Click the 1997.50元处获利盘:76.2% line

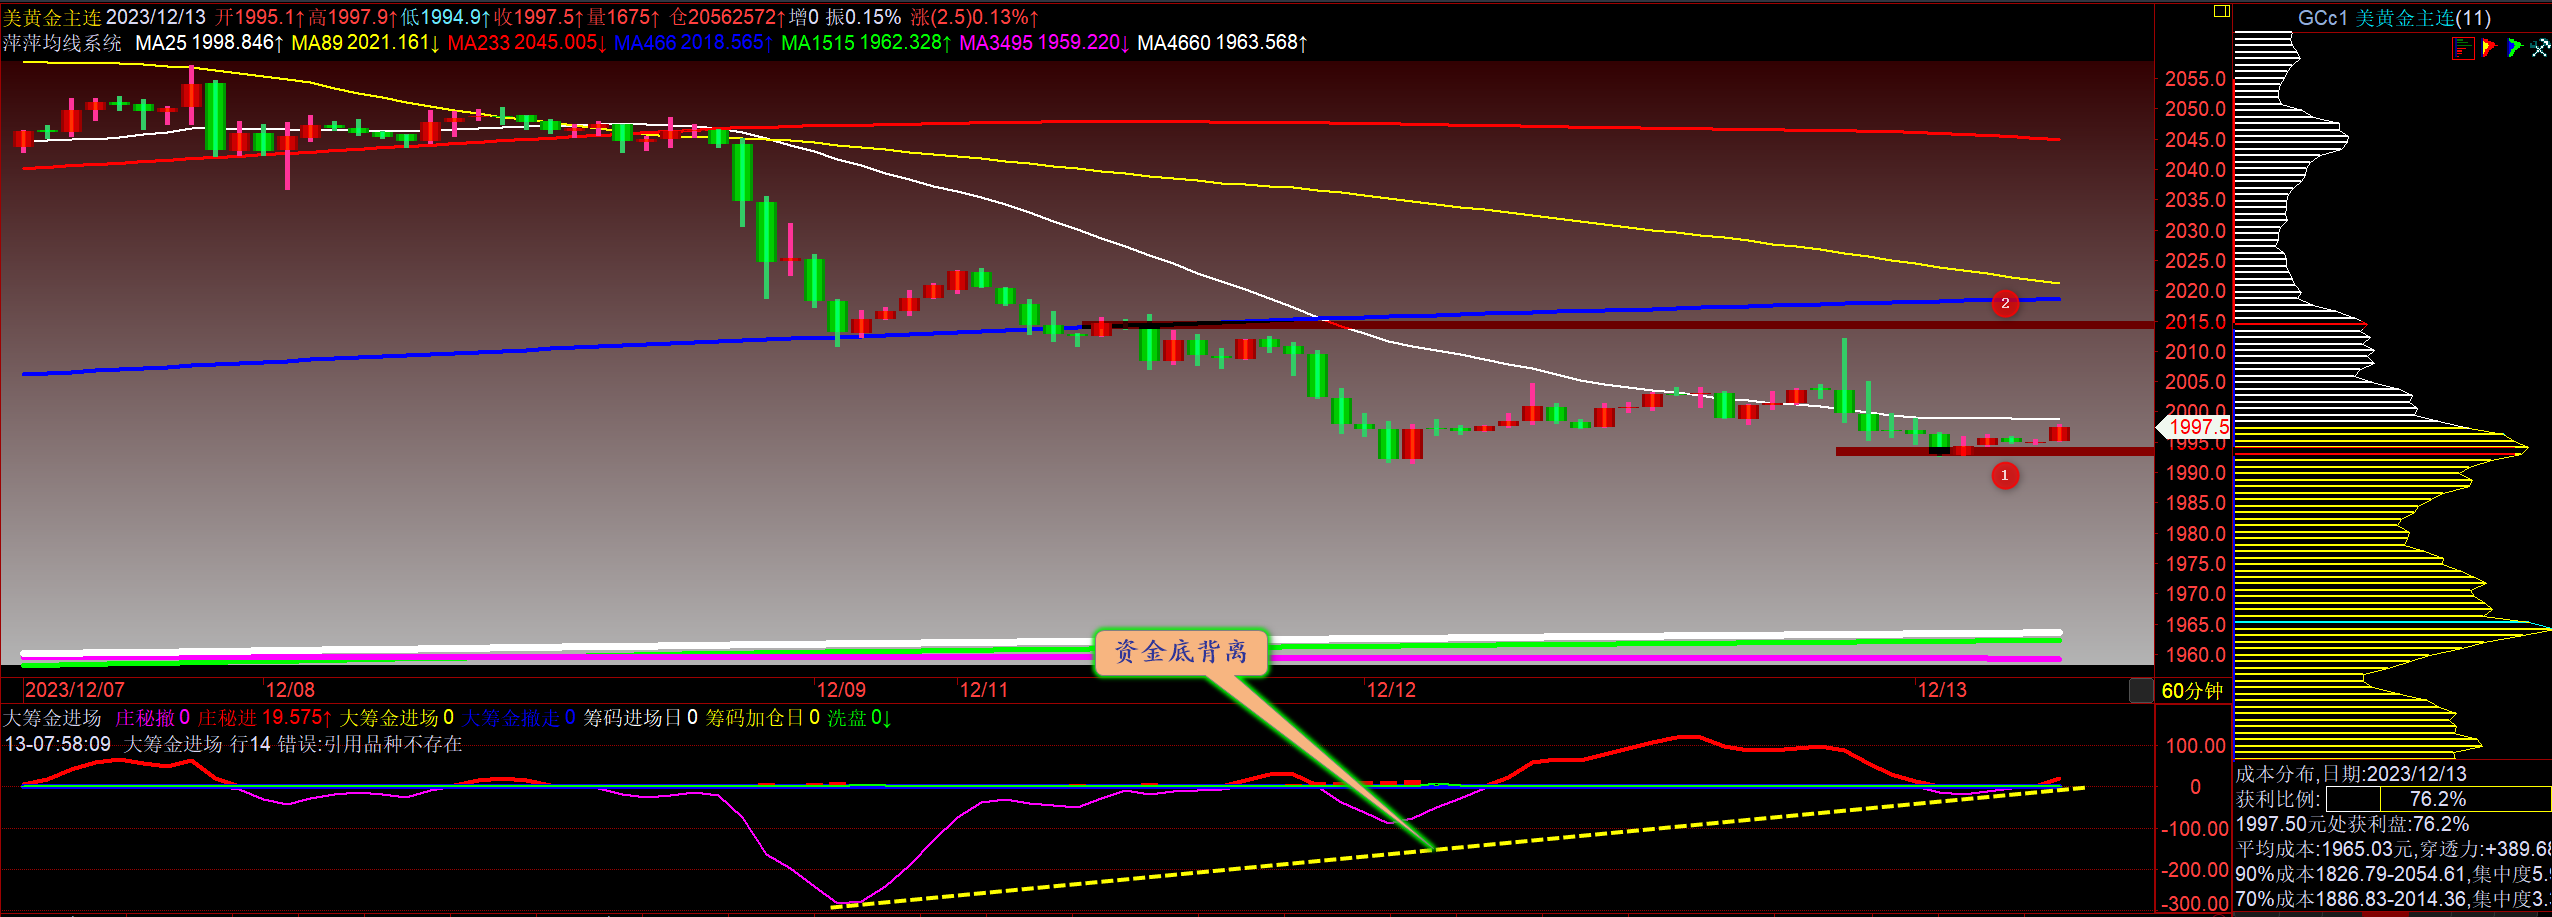pos(2352,824)
